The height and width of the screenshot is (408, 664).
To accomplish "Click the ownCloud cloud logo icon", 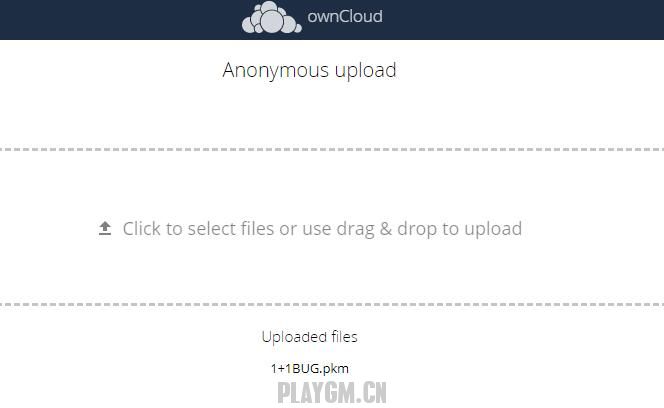I will click(x=271, y=17).
